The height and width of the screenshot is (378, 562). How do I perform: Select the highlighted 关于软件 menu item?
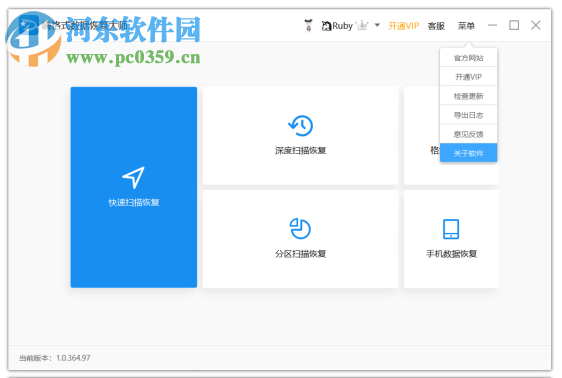pos(468,153)
